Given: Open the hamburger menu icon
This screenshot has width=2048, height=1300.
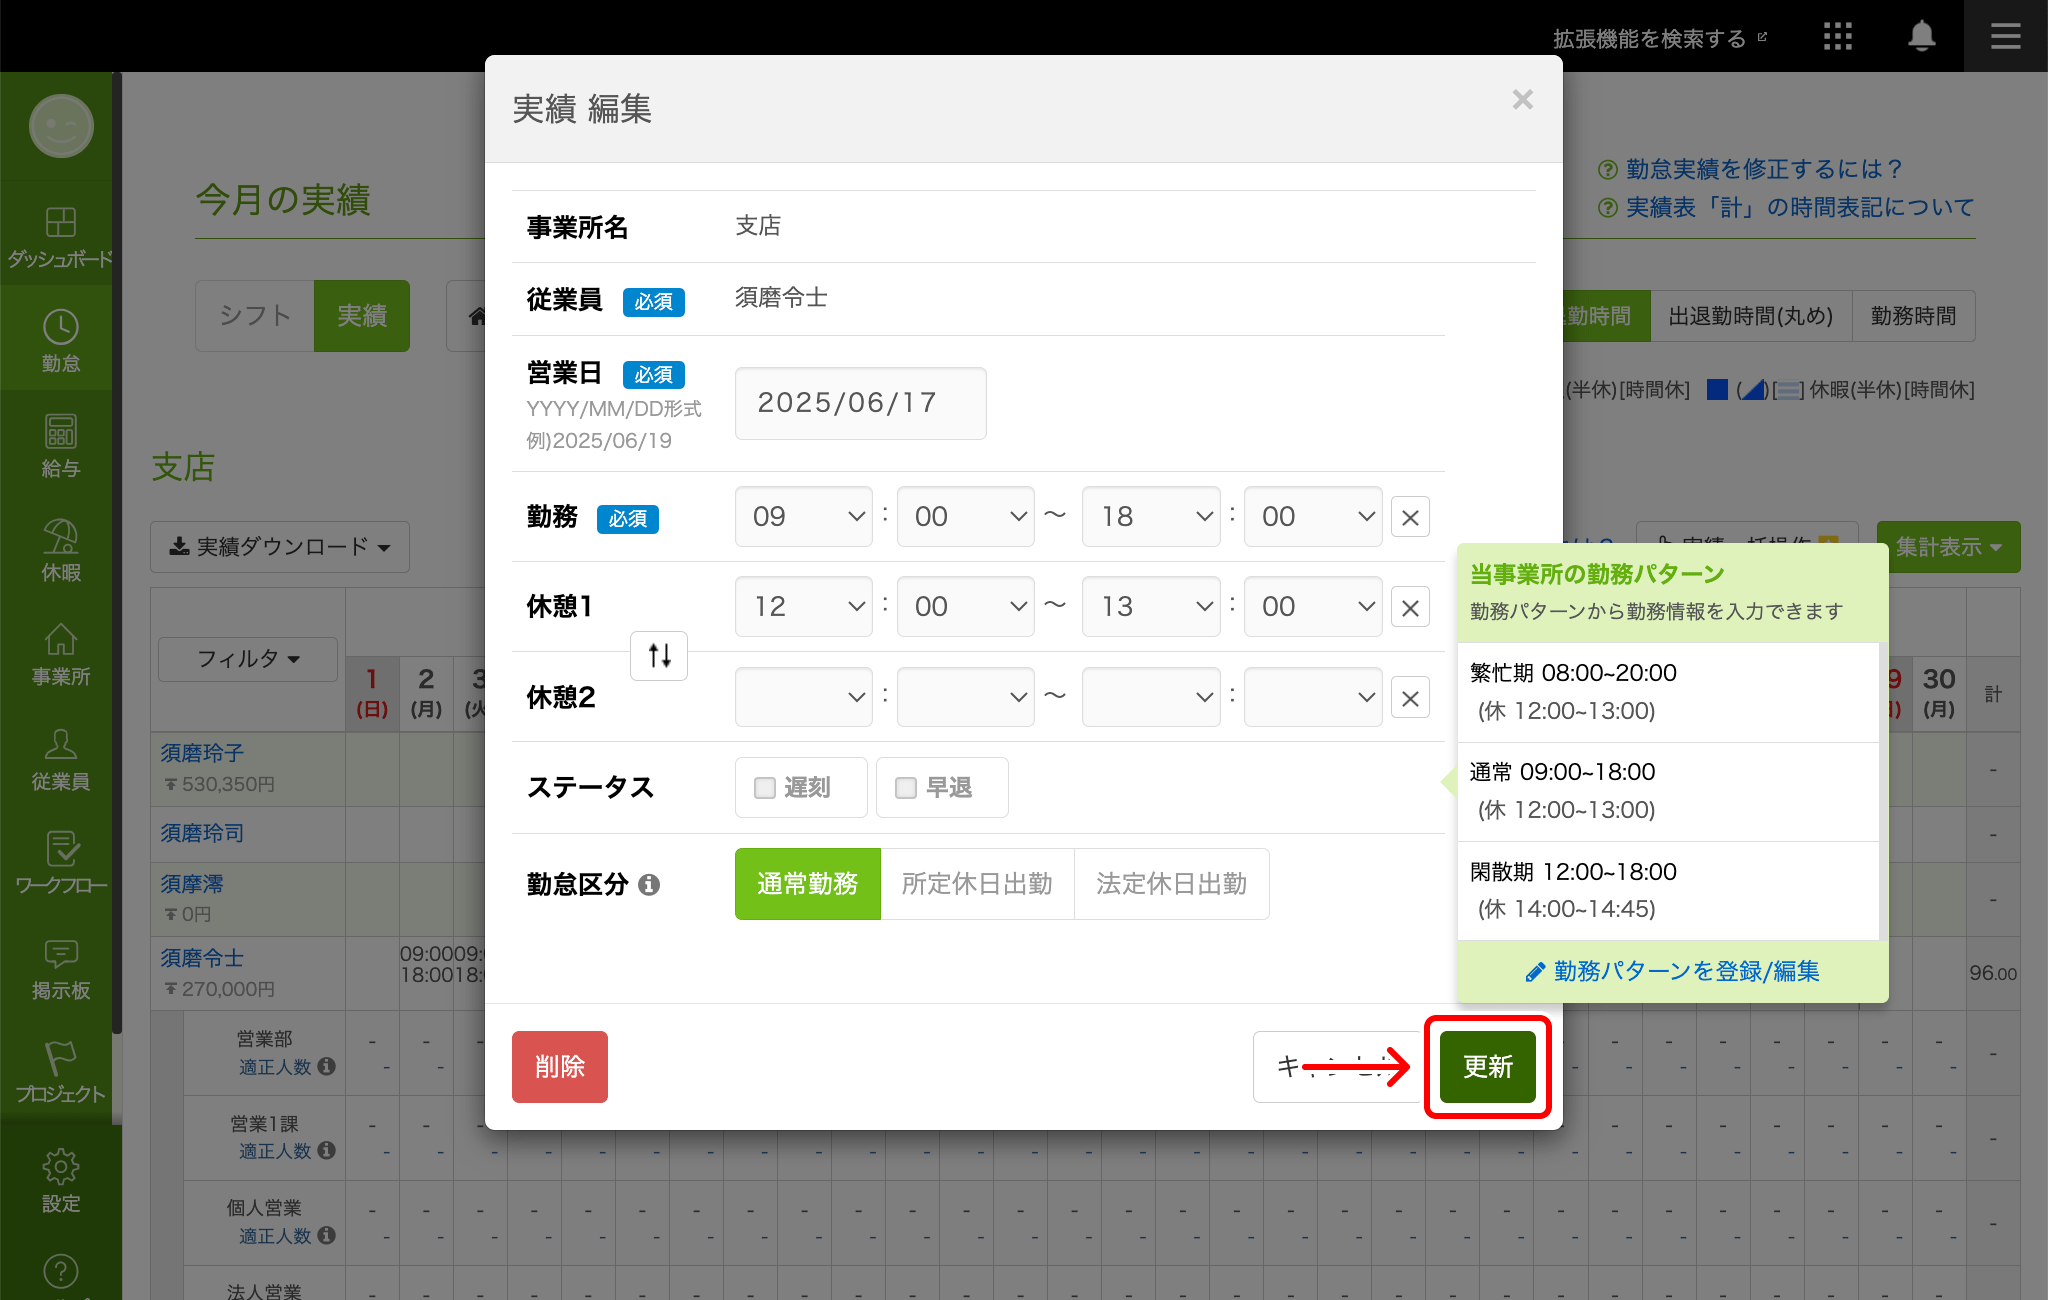Looking at the screenshot, I should click(2005, 37).
